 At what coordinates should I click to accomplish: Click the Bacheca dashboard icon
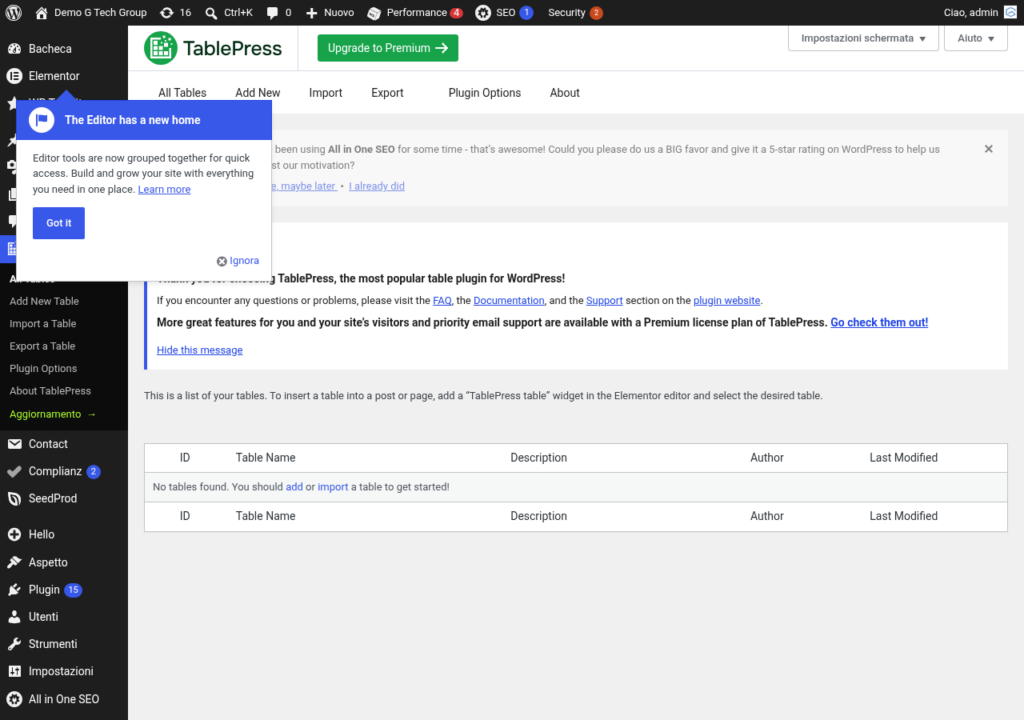tap(14, 48)
